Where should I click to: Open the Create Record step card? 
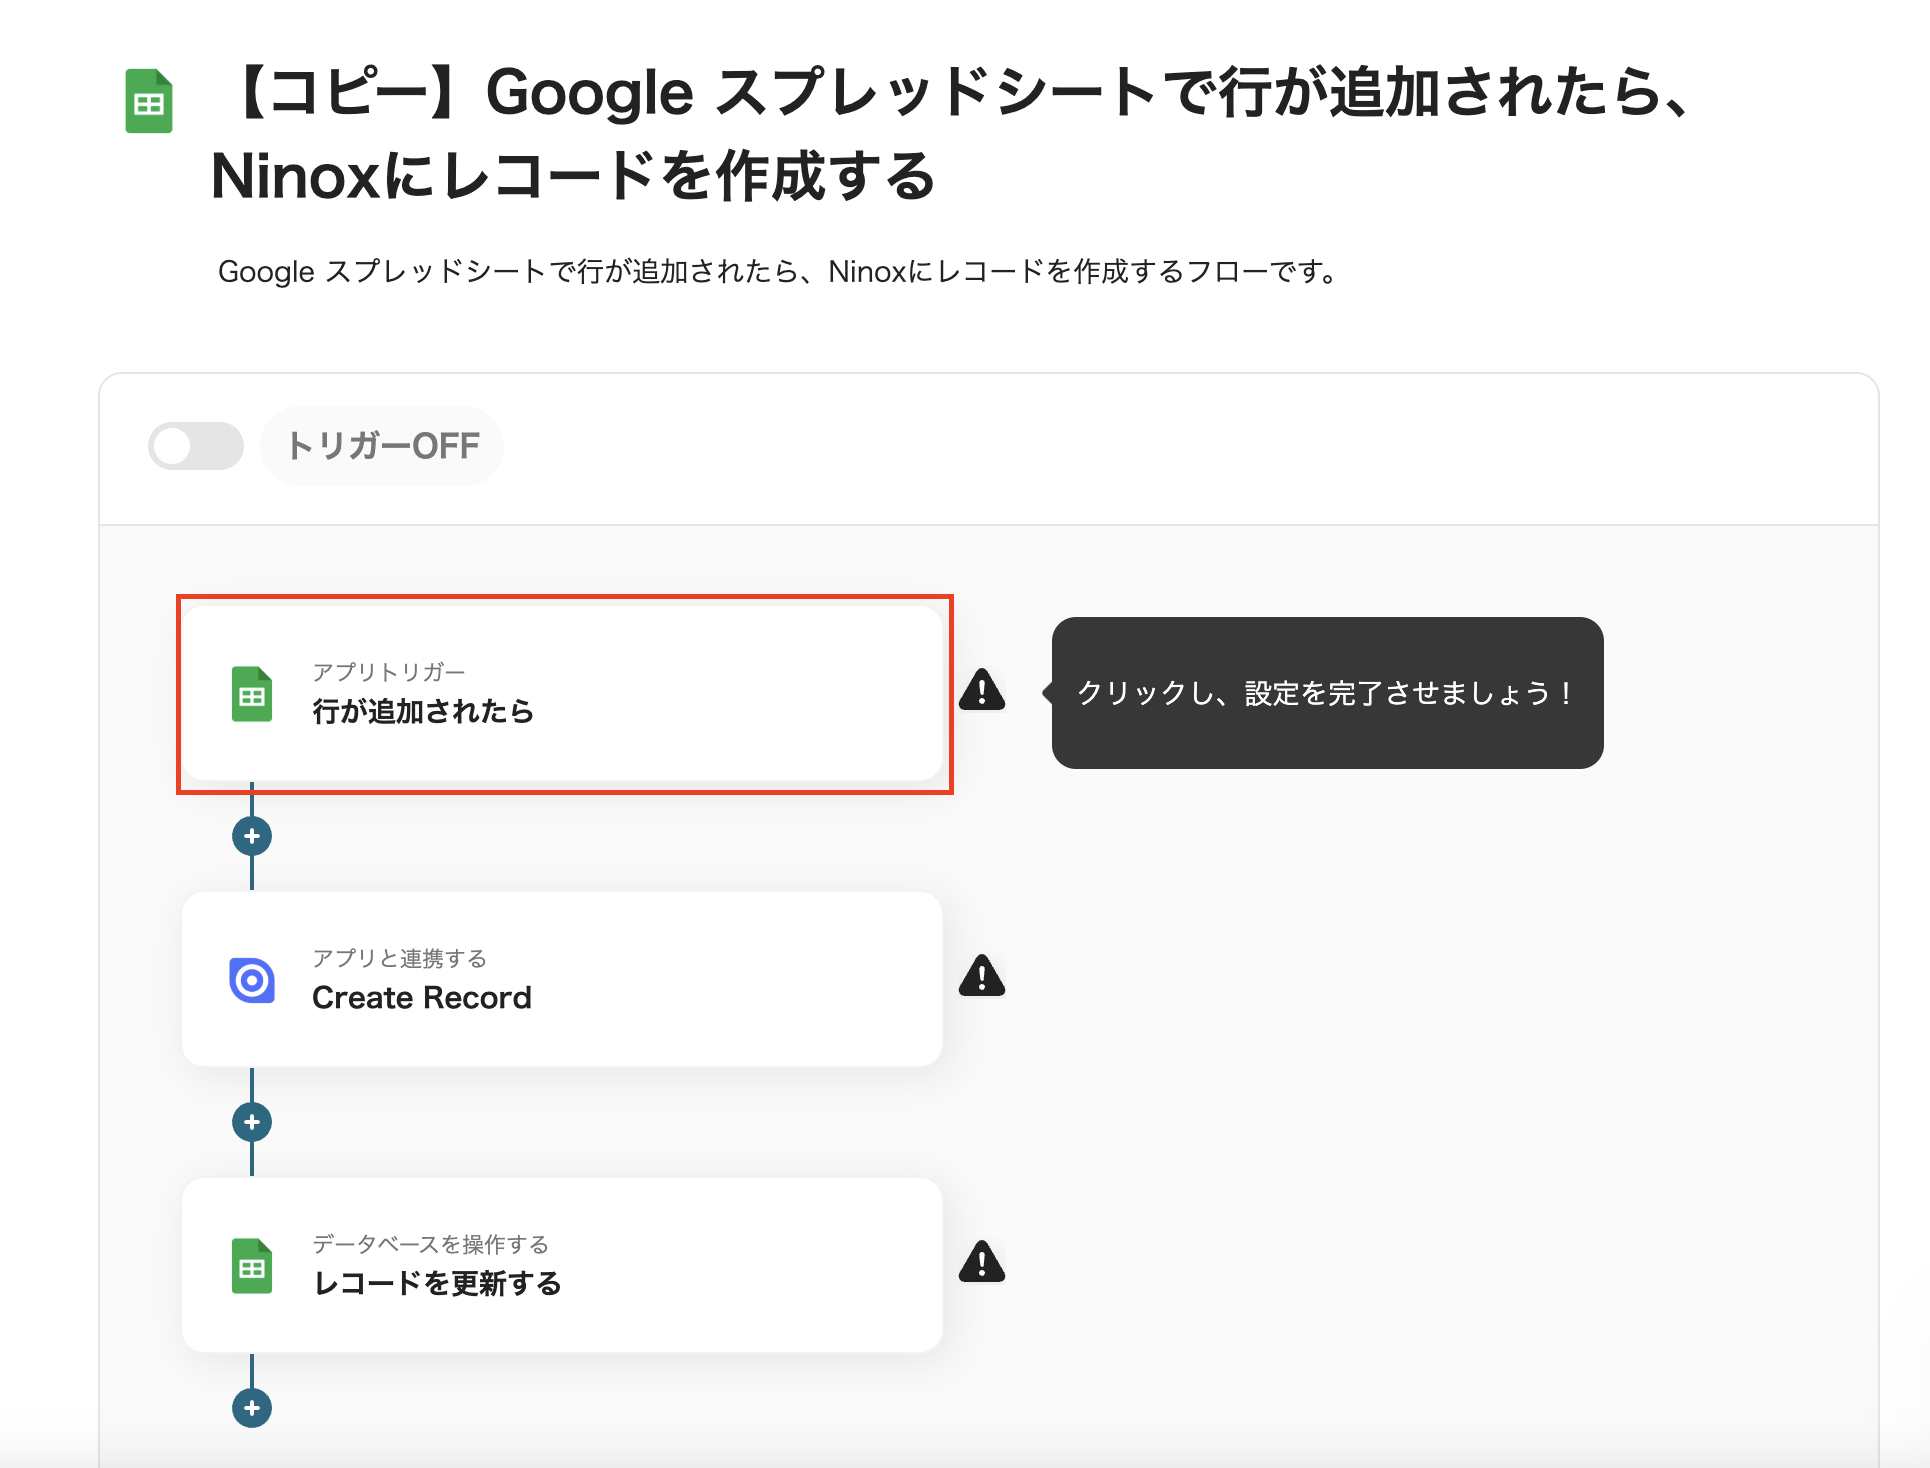[x=562, y=980]
